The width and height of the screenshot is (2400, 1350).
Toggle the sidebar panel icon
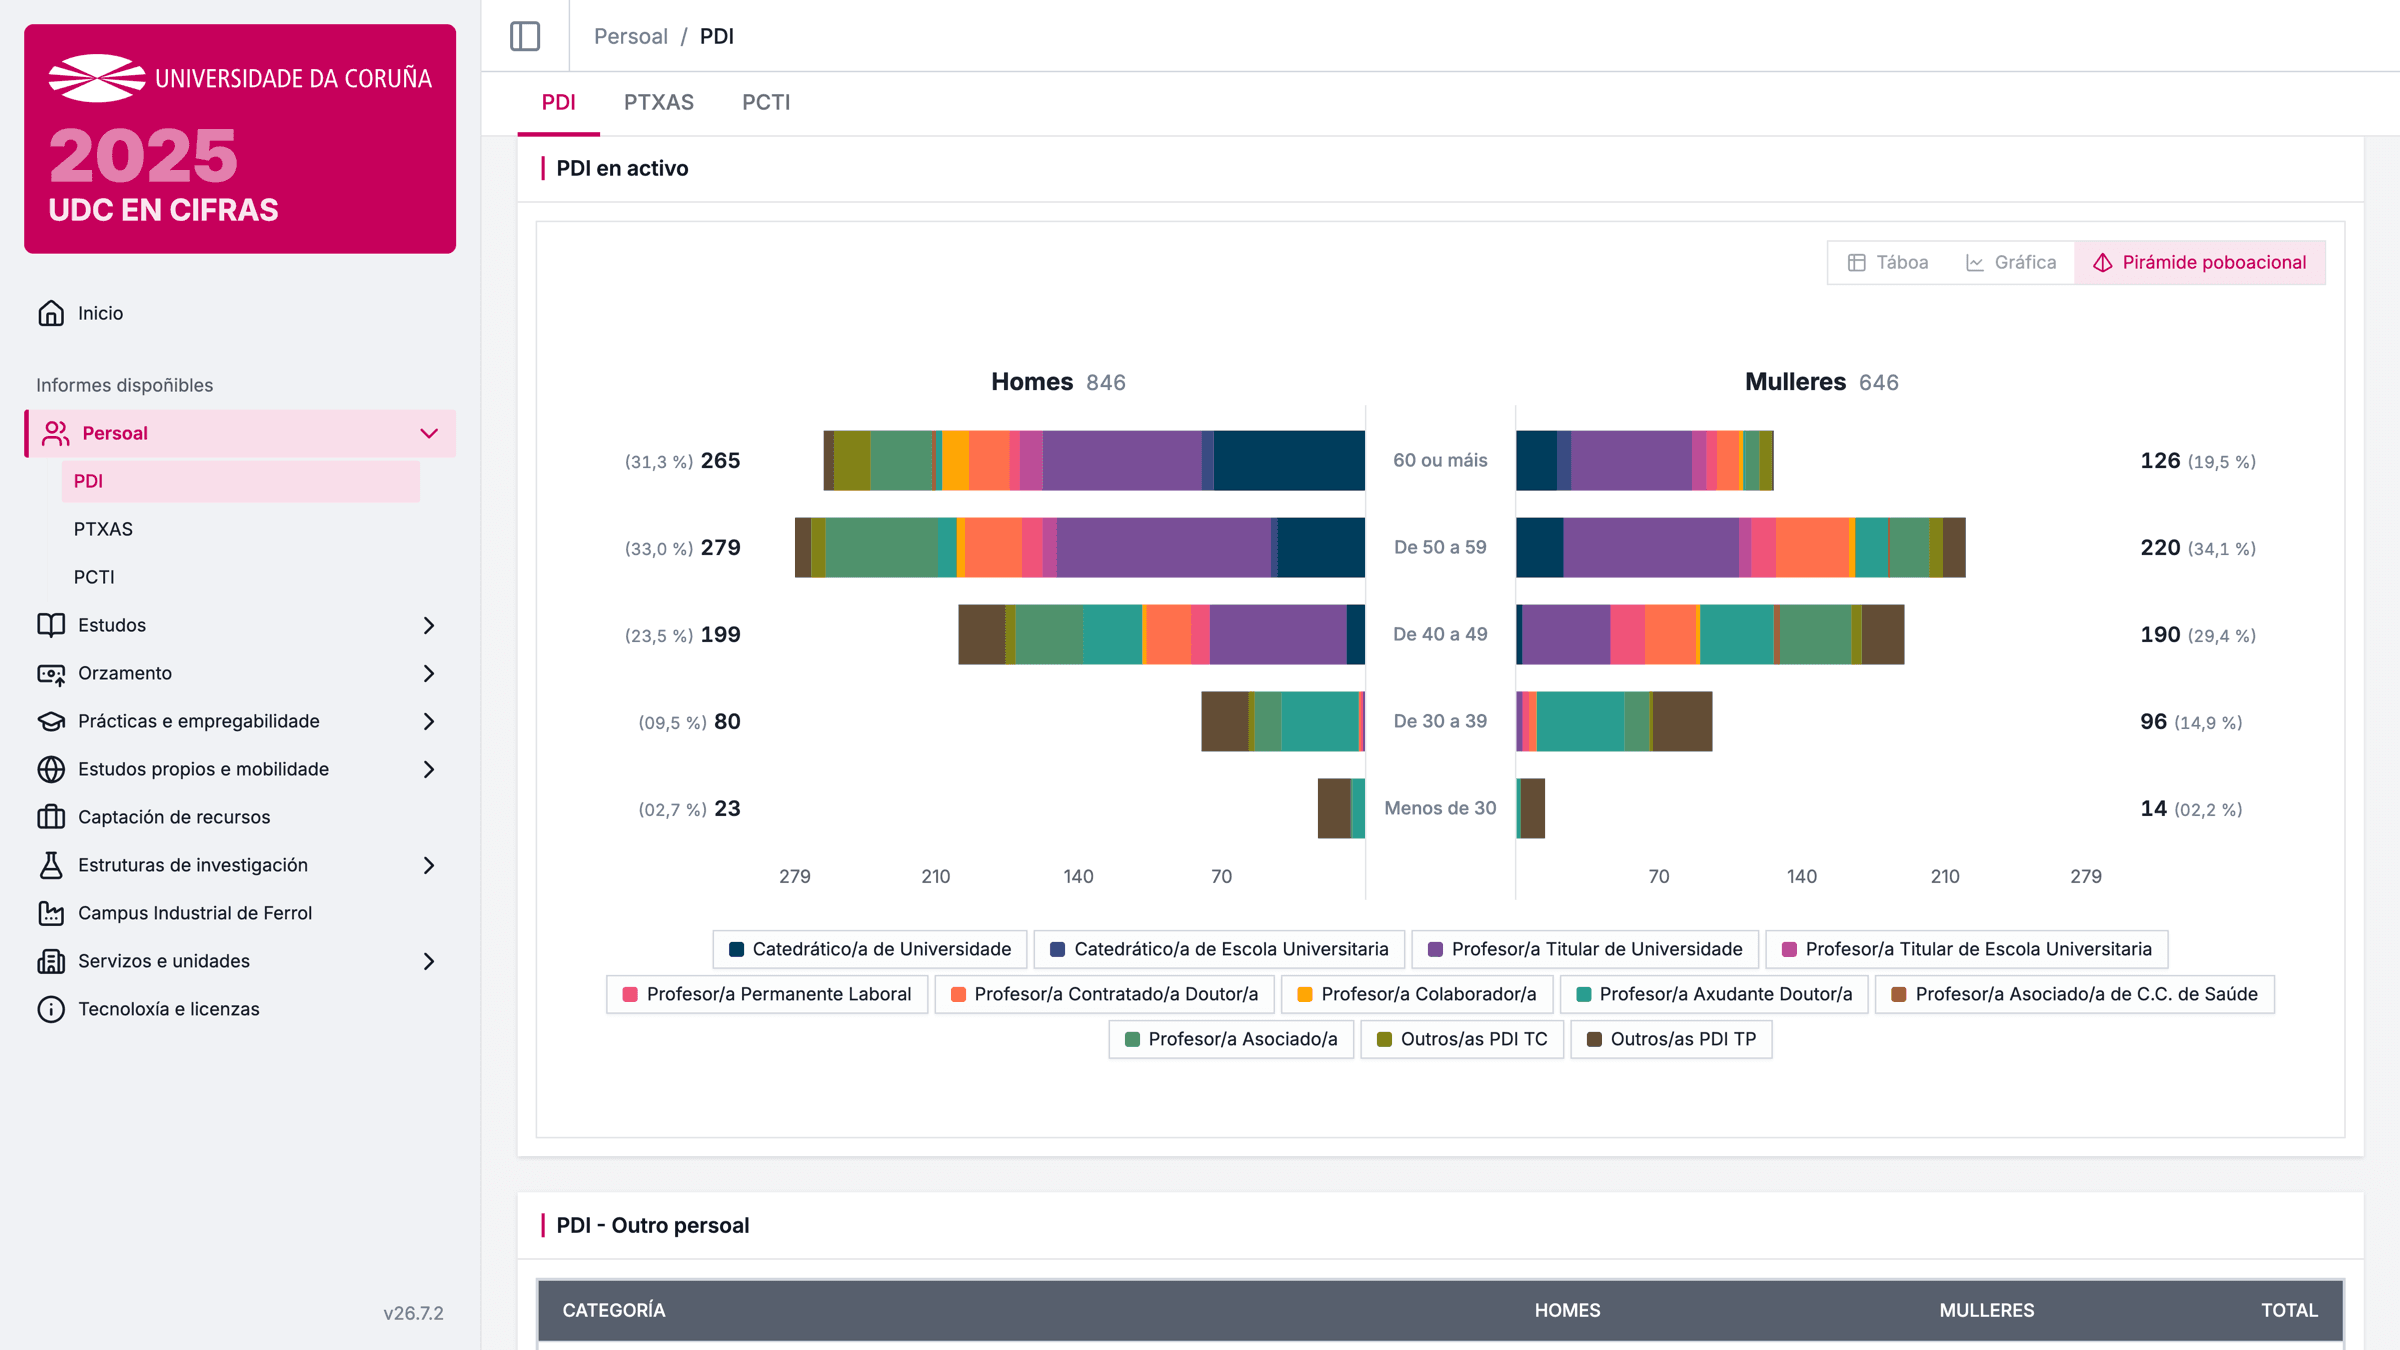click(x=525, y=36)
